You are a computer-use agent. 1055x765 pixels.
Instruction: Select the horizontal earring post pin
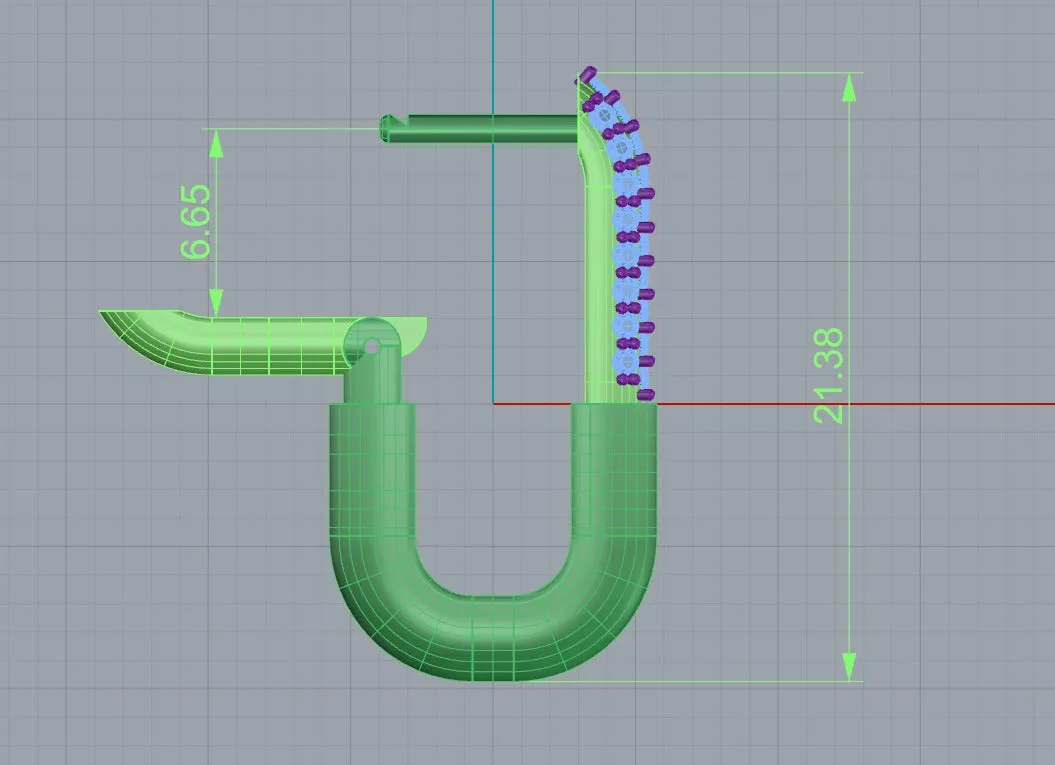click(x=479, y=128)
